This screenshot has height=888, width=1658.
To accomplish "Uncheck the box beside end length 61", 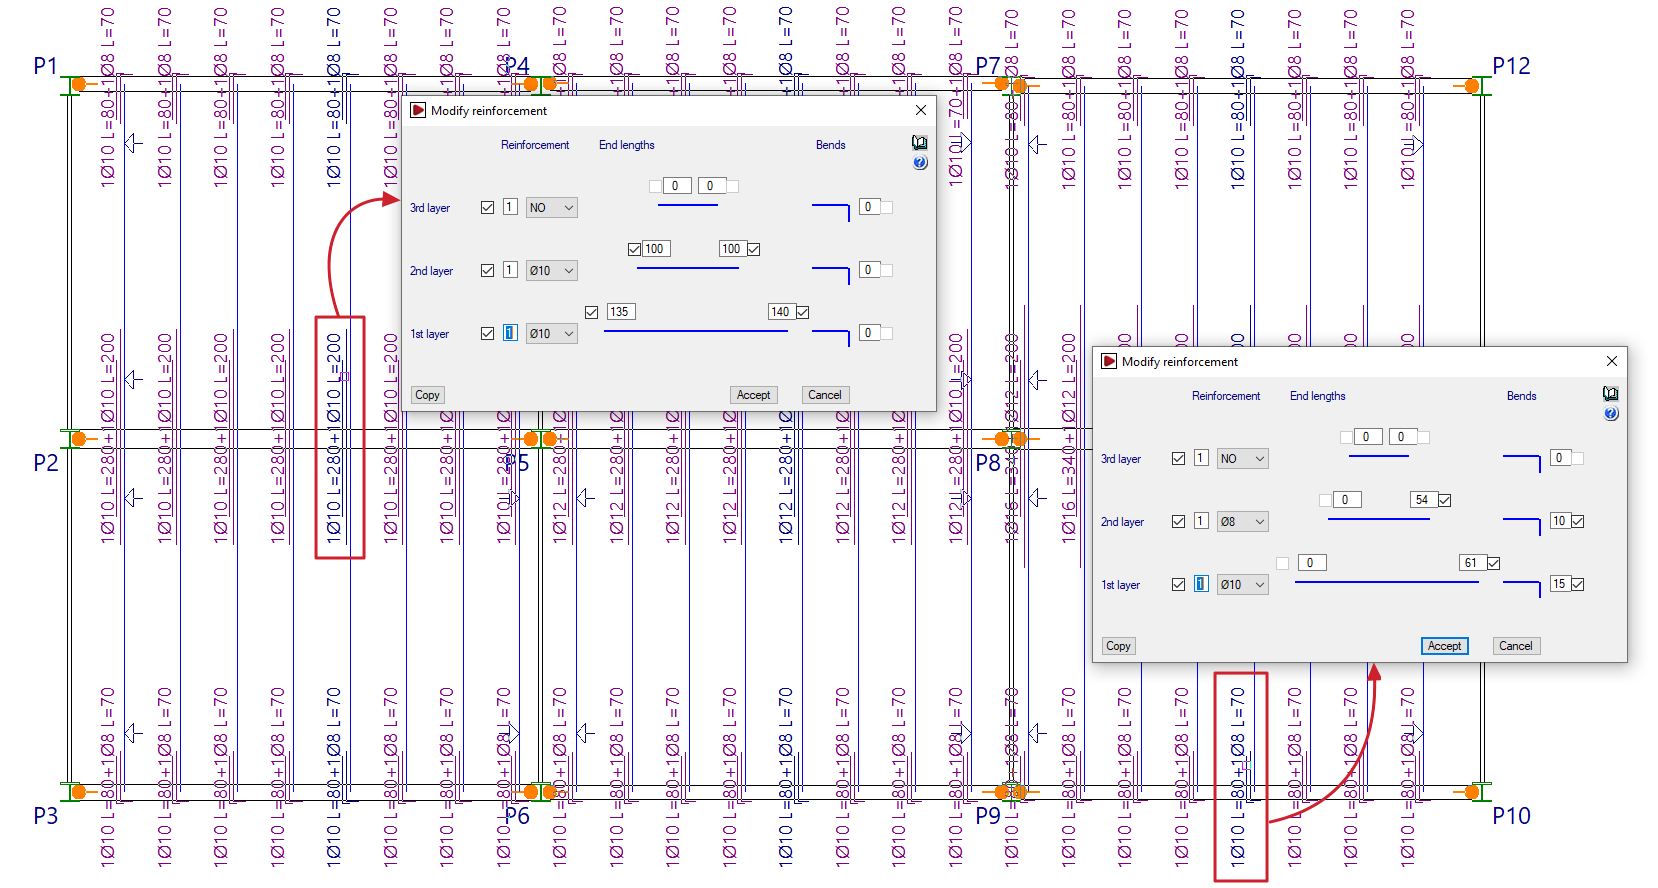I will click(1494, 563).
